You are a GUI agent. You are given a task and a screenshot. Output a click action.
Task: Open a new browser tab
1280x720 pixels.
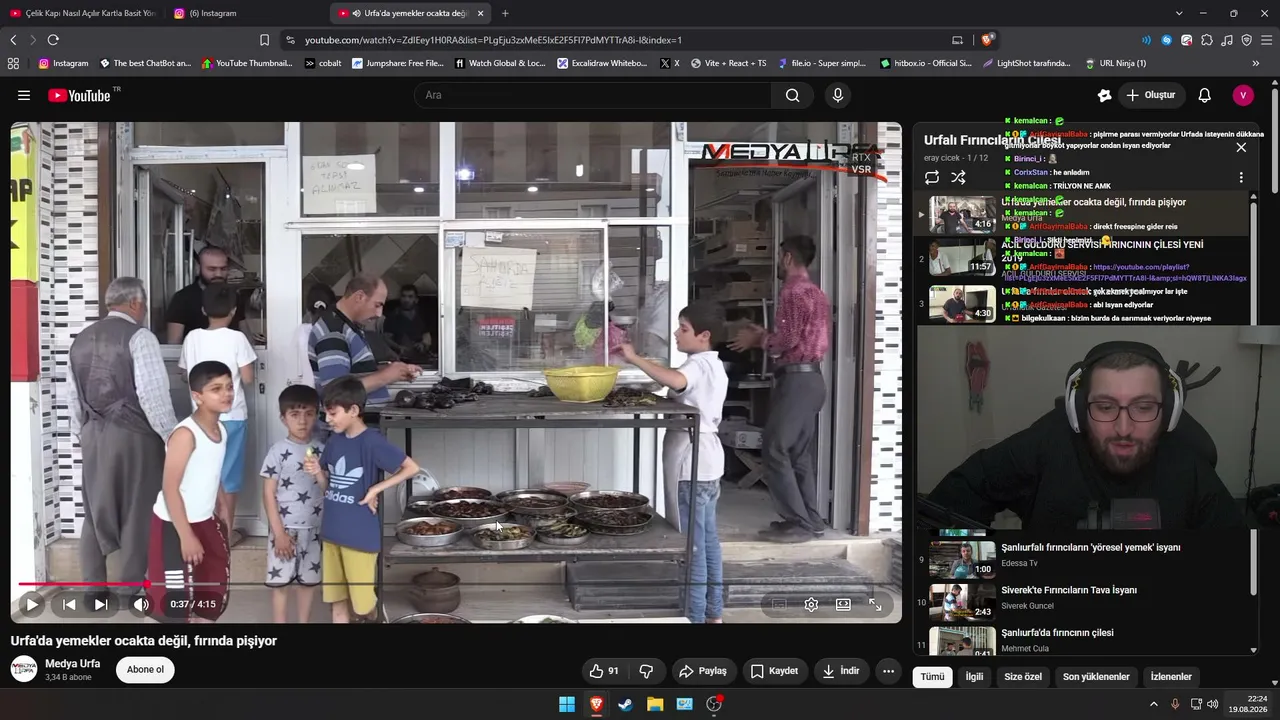tap(505, 13)
